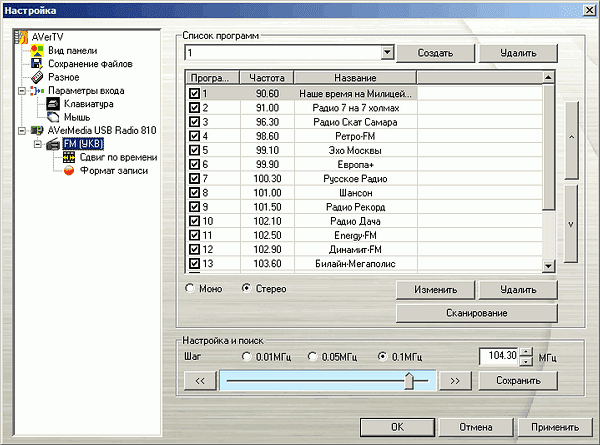Click the station list scroll down arrow
The width and height of the screenshot is (600, 445).
[548, 266]
